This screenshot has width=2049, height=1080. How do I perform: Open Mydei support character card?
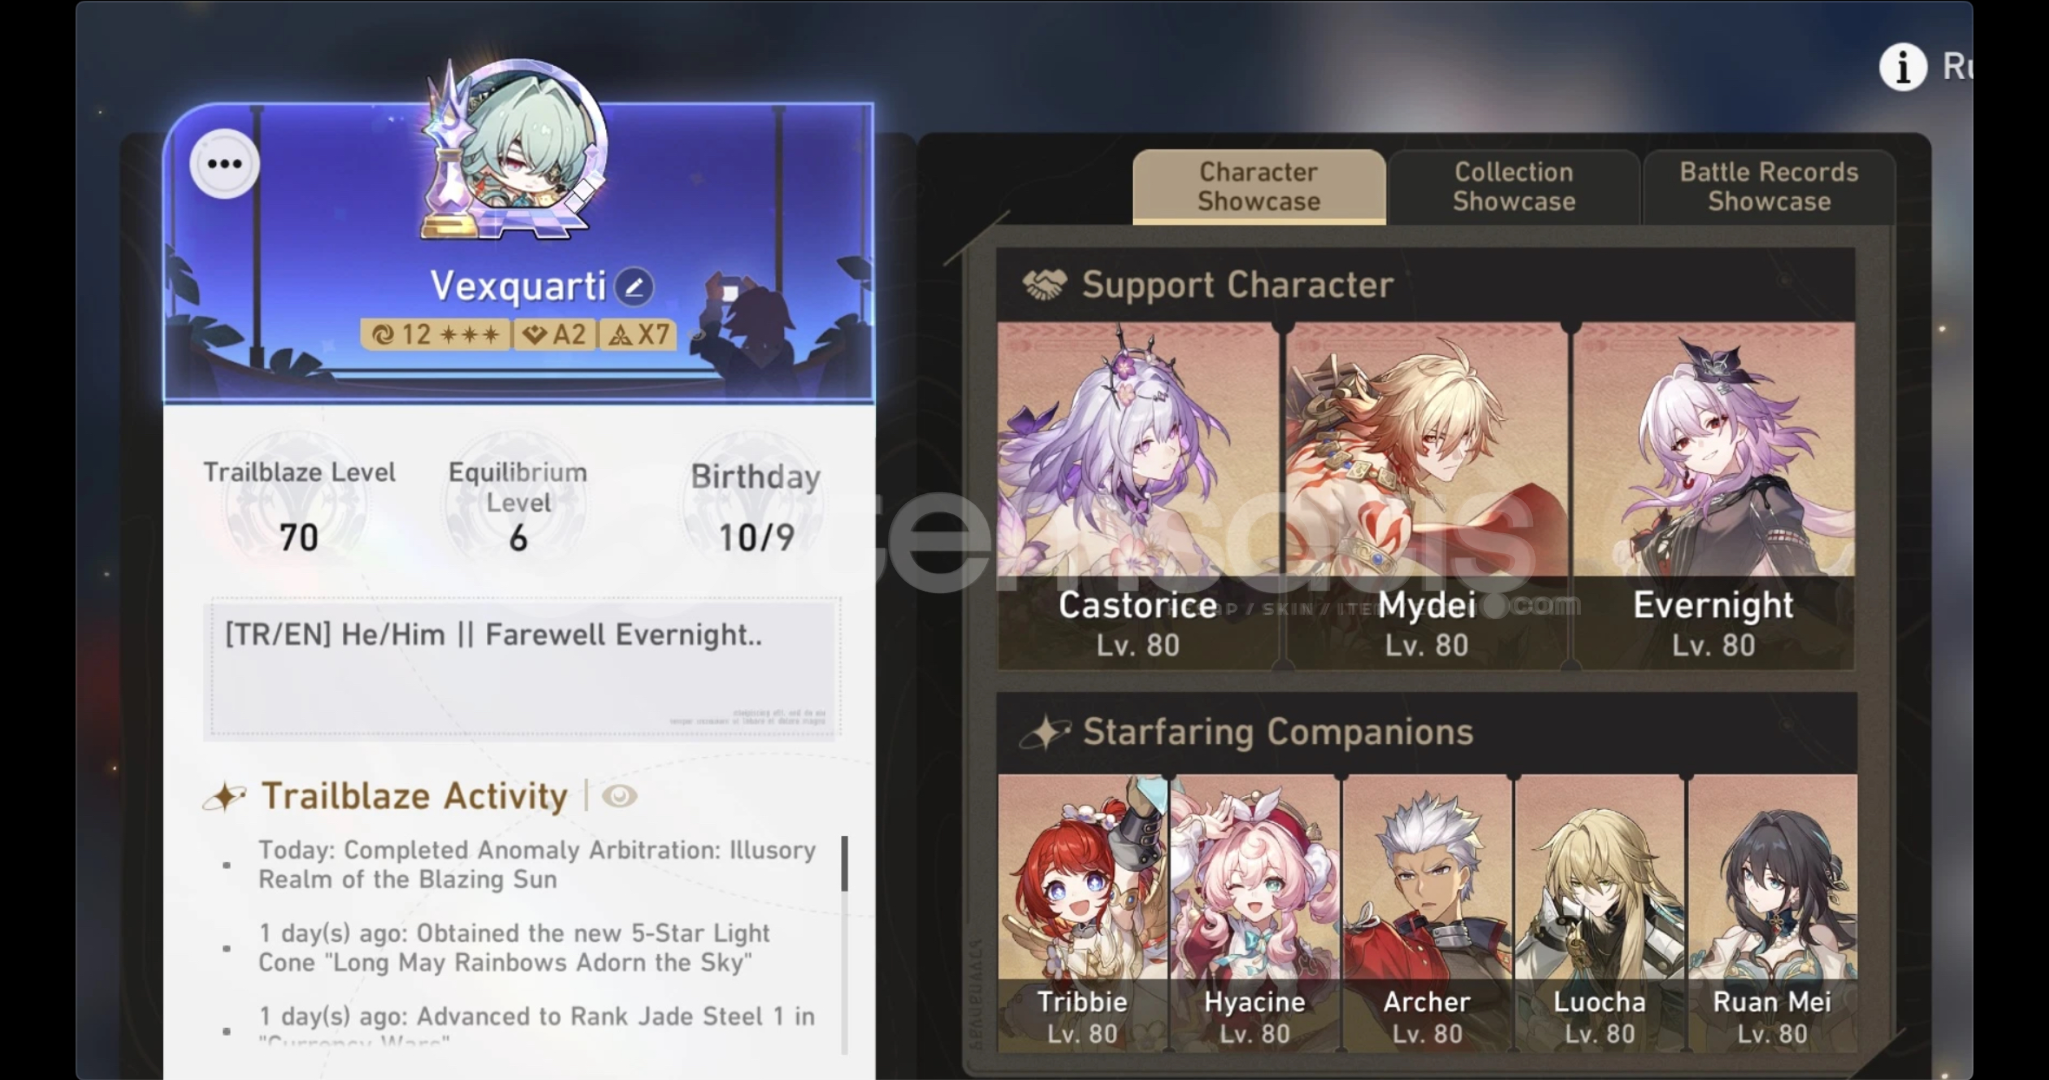pos(1426,495)
